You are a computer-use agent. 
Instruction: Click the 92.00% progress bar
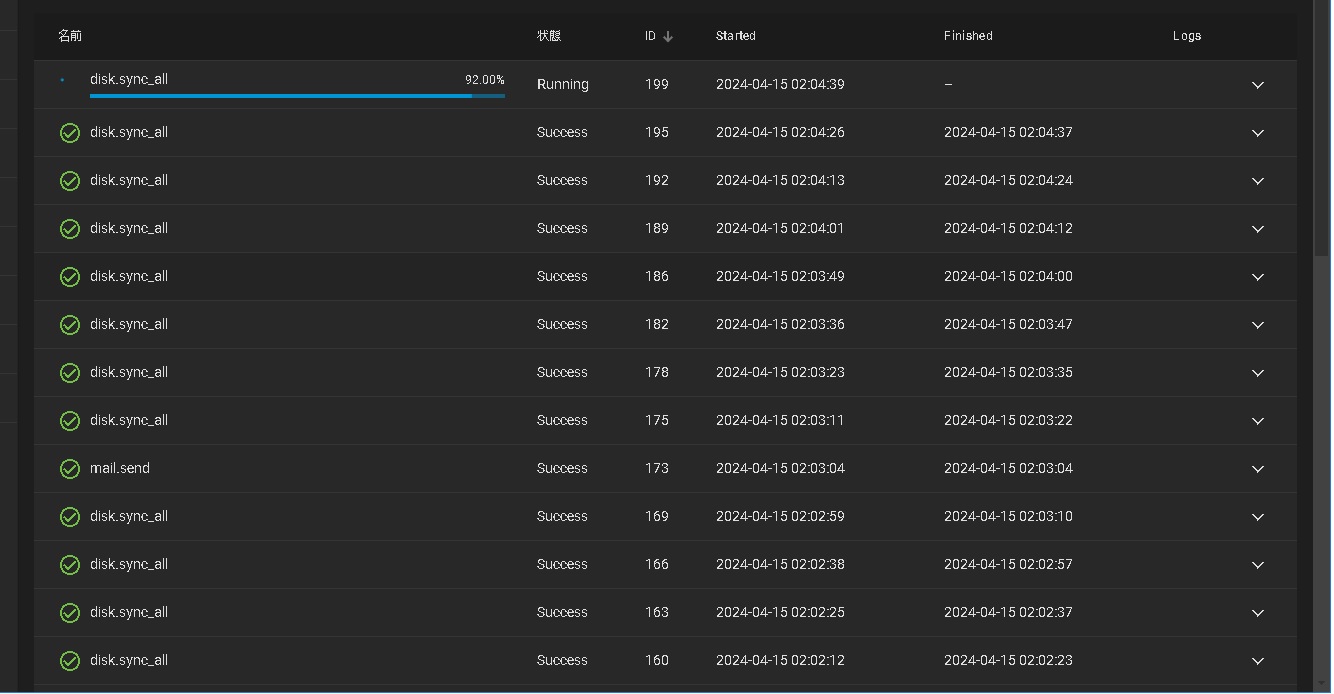coord(297,96)
